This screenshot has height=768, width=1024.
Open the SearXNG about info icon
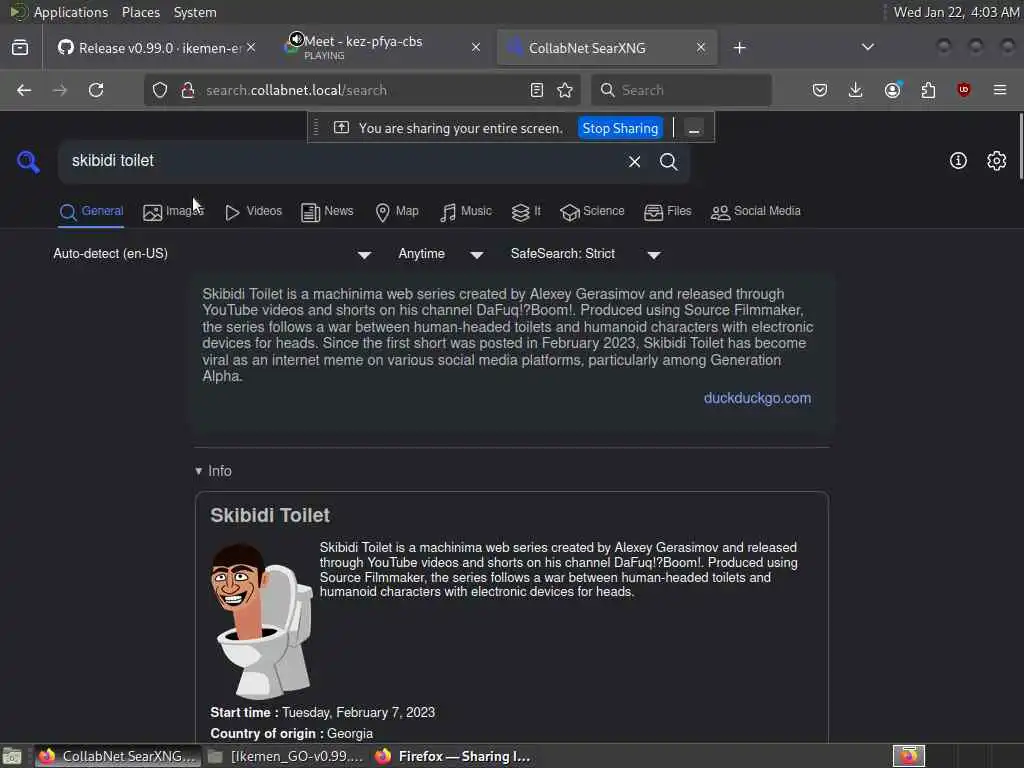[958, 161]
